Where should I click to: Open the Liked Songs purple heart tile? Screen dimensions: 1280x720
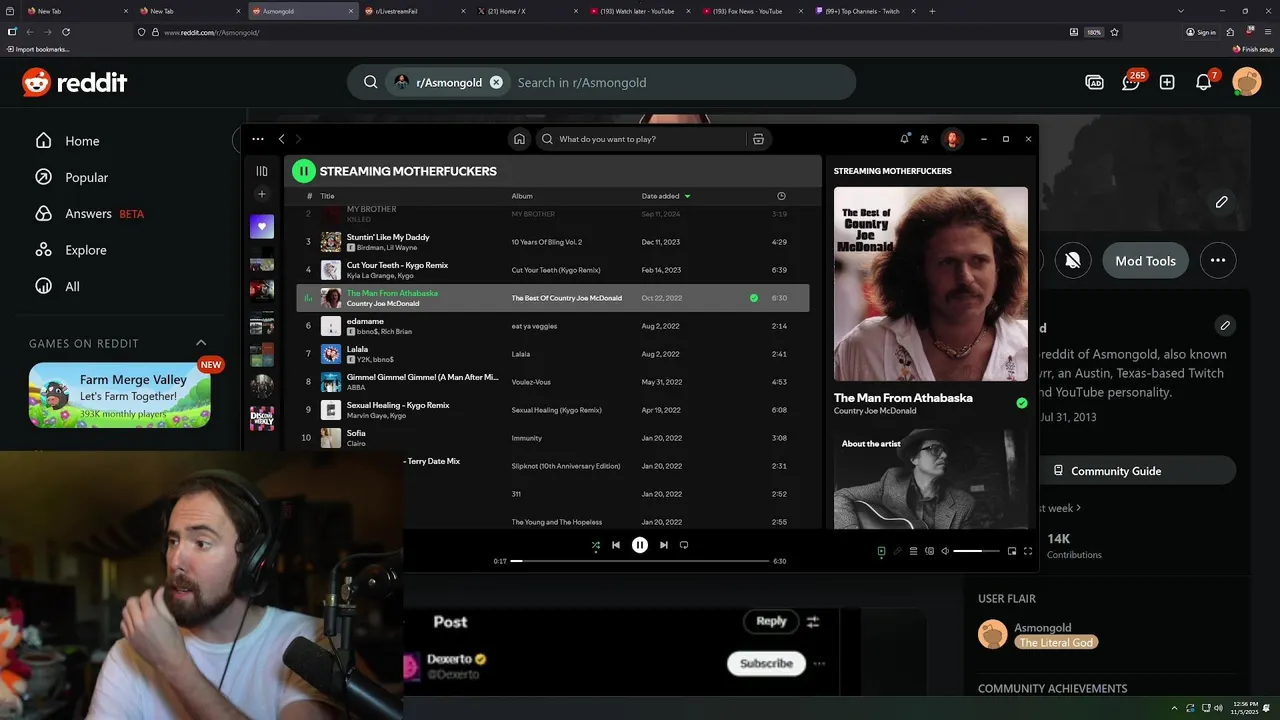[262, 226]
